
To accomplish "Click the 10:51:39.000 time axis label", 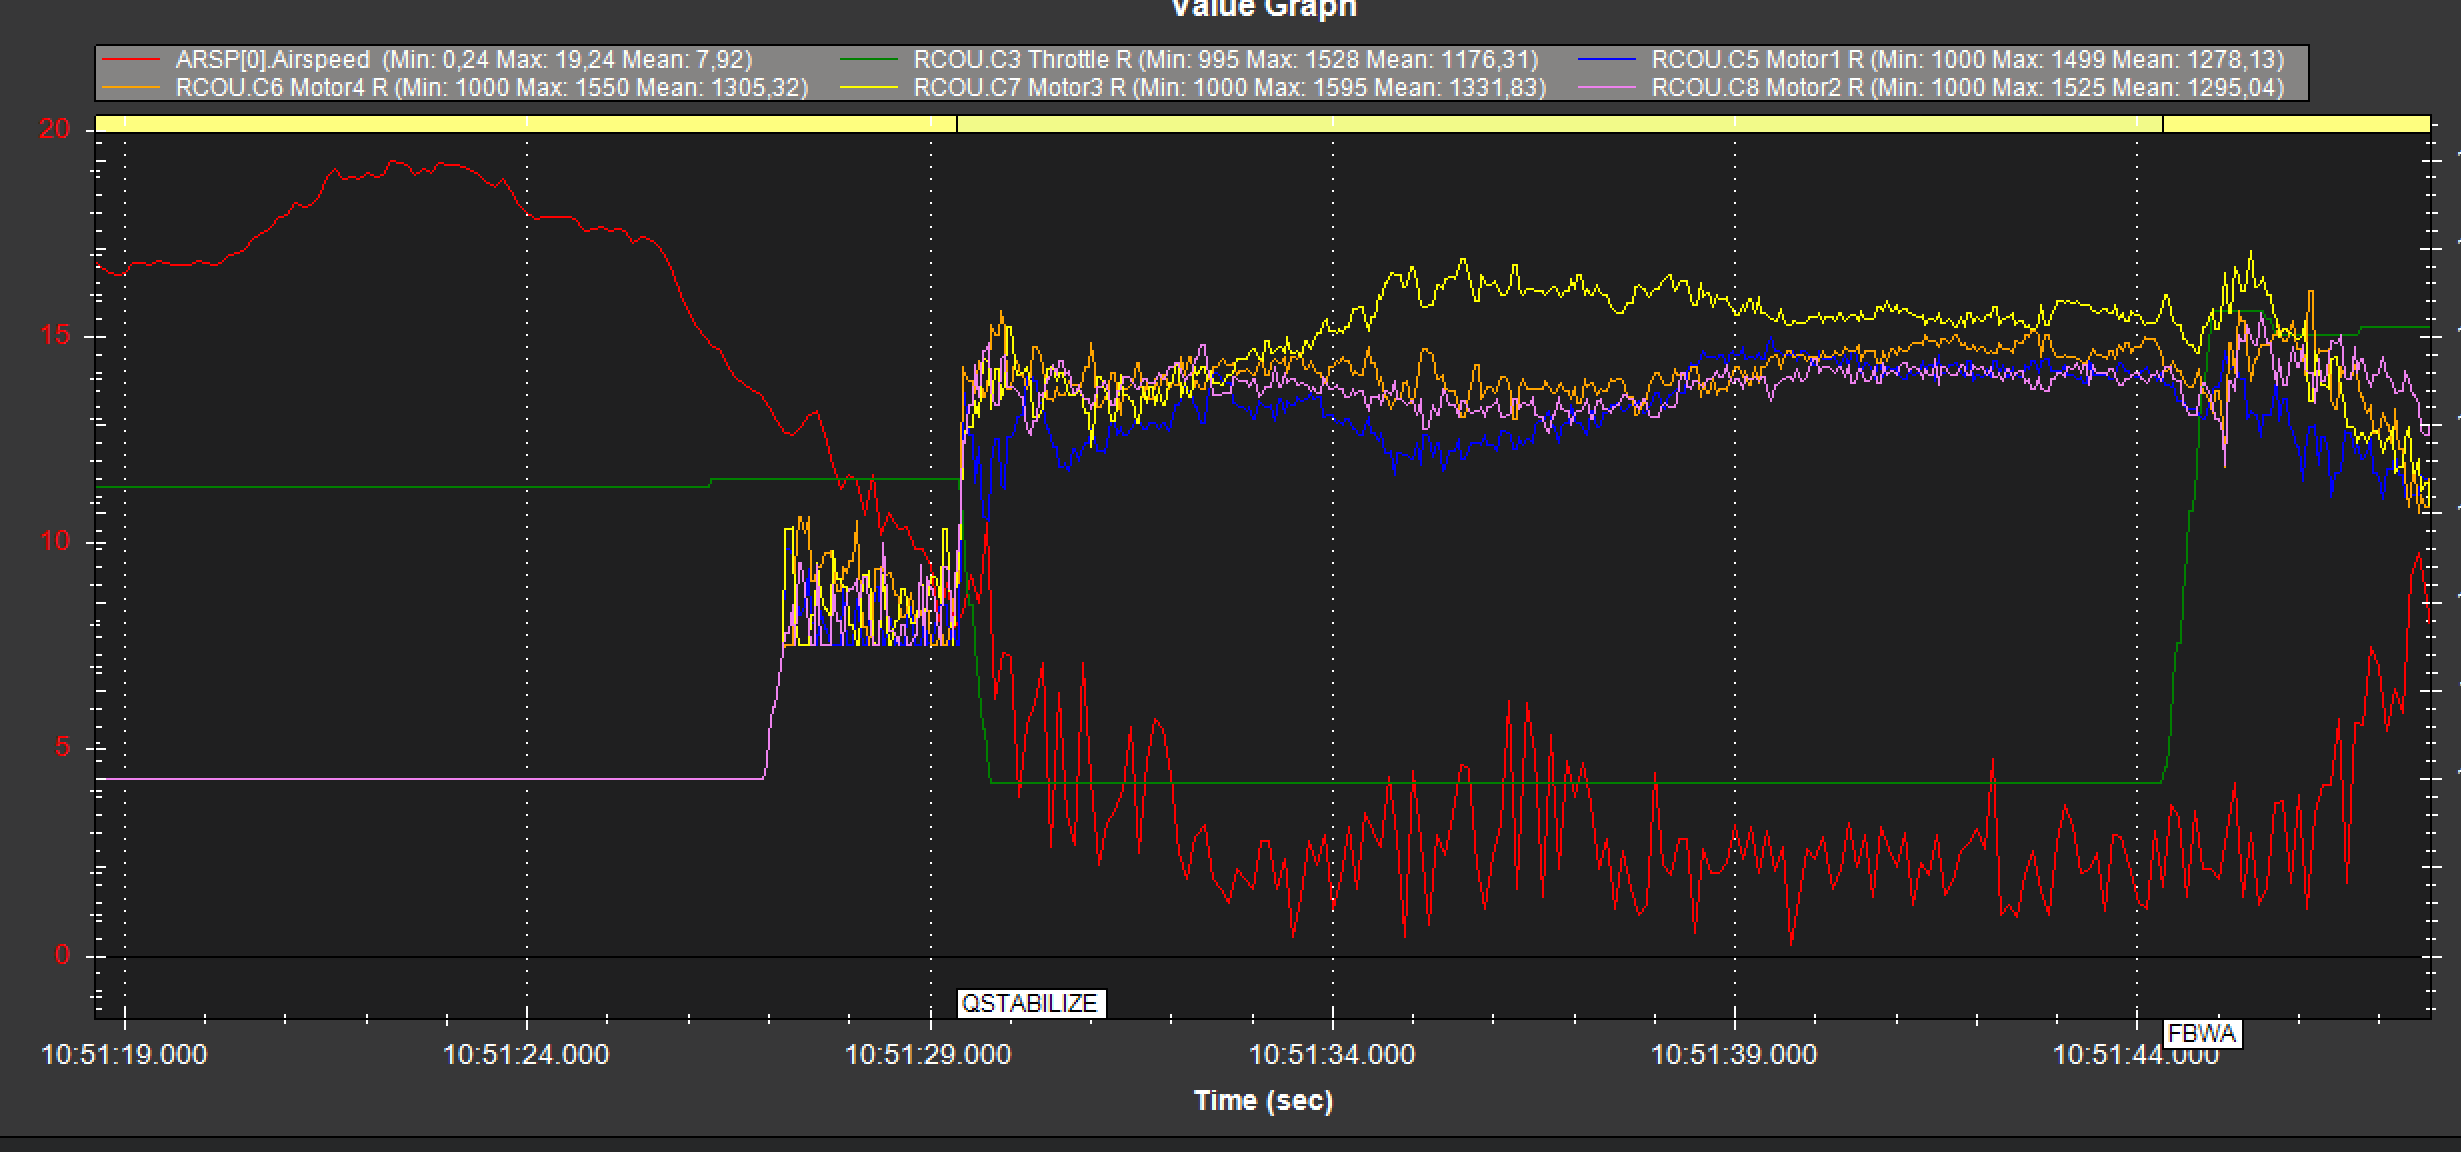I will click(1734, 1054).
